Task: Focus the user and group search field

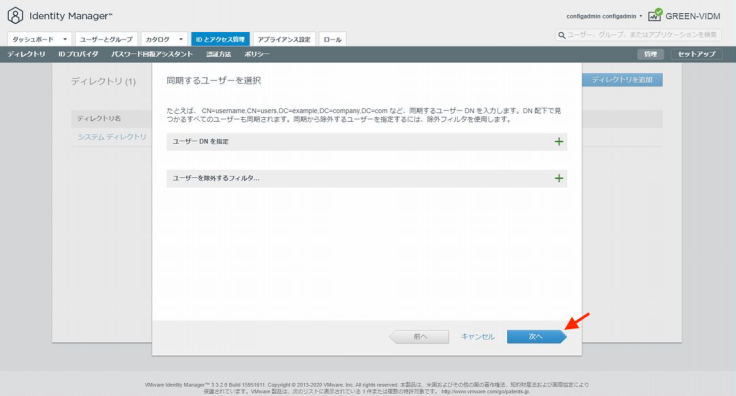Action: pos(637,35)
